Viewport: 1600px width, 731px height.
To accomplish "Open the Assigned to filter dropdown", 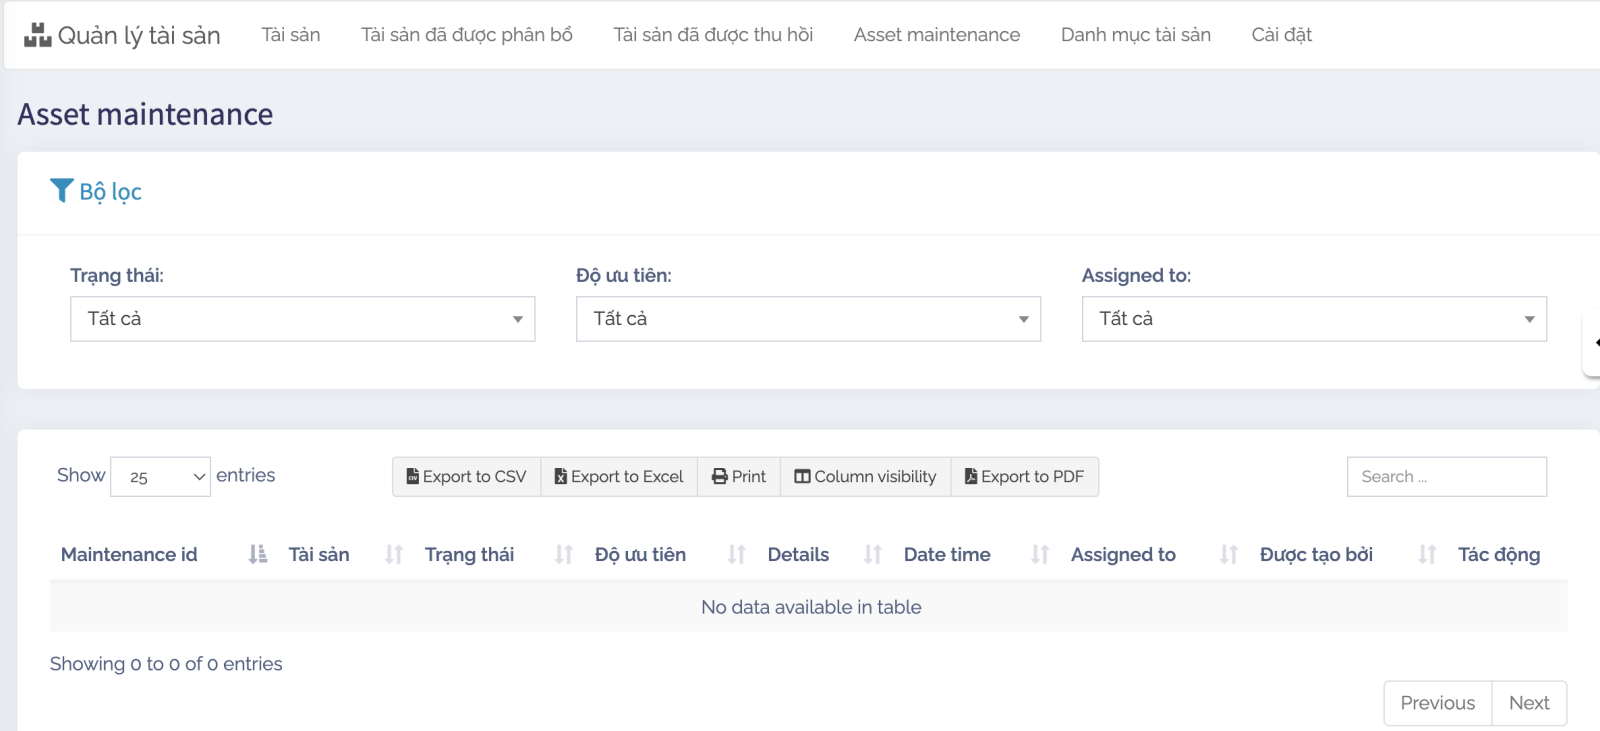I will pyautogui.click(x=1314, y=319).
